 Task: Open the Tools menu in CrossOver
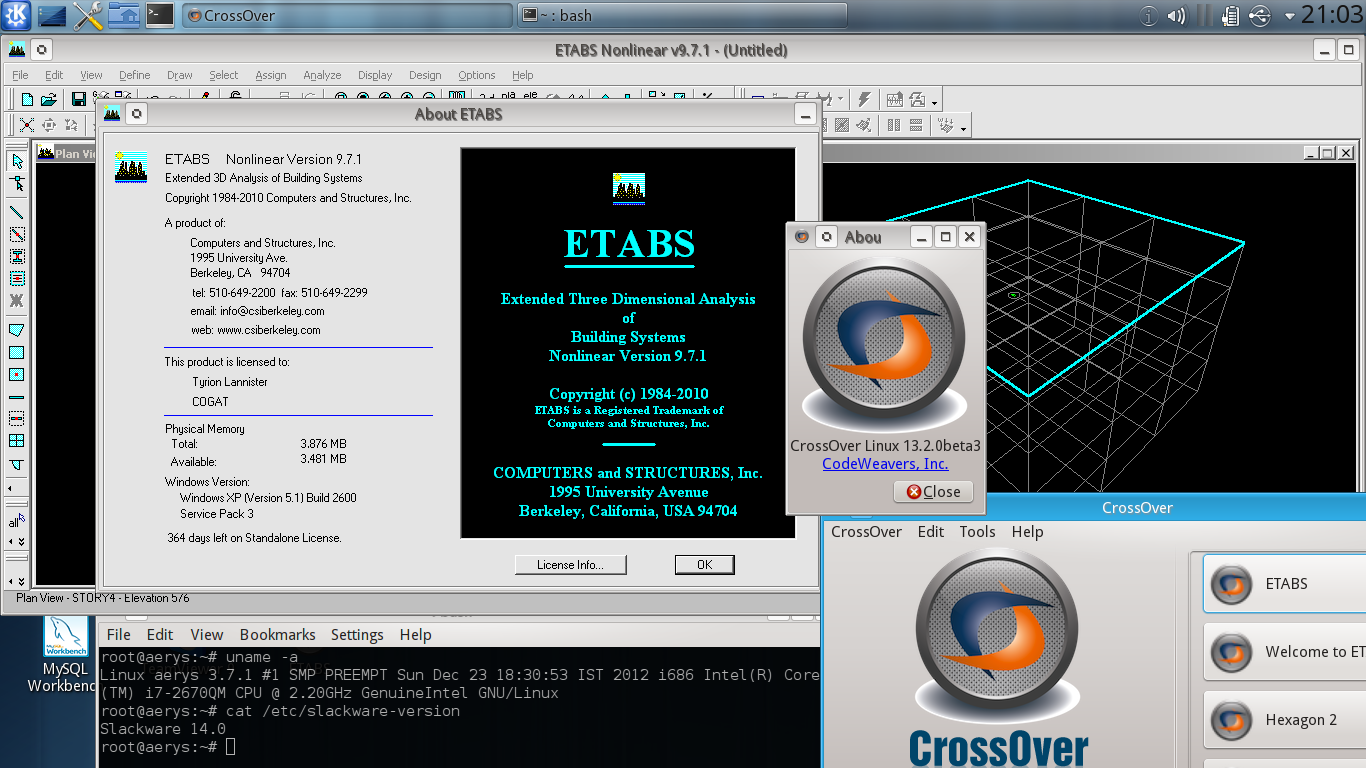pos(977,531)
